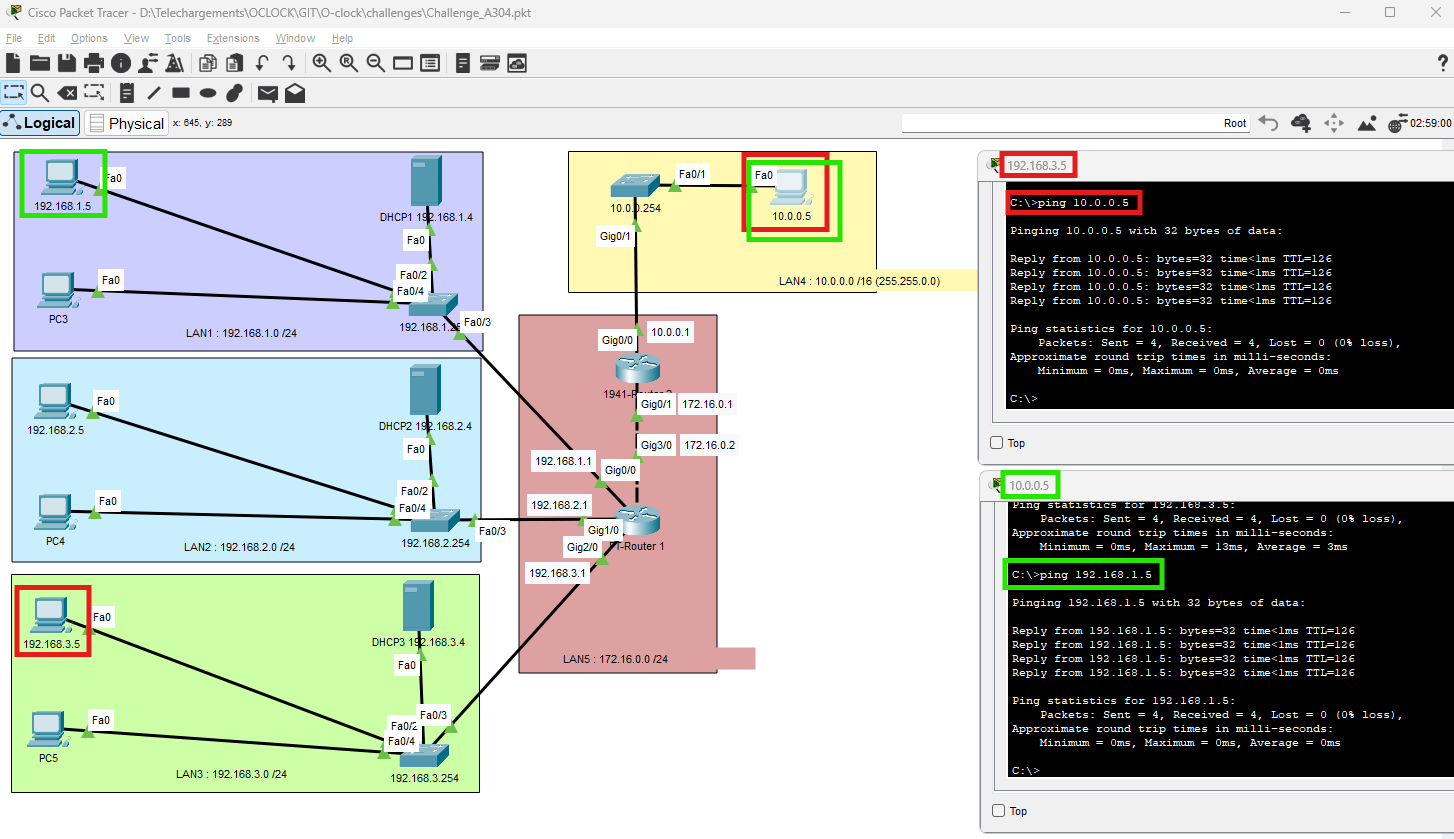Screen dimensions: 1454x839
Task: Add a complex PDU with open envelope
Action: [295, 93]
